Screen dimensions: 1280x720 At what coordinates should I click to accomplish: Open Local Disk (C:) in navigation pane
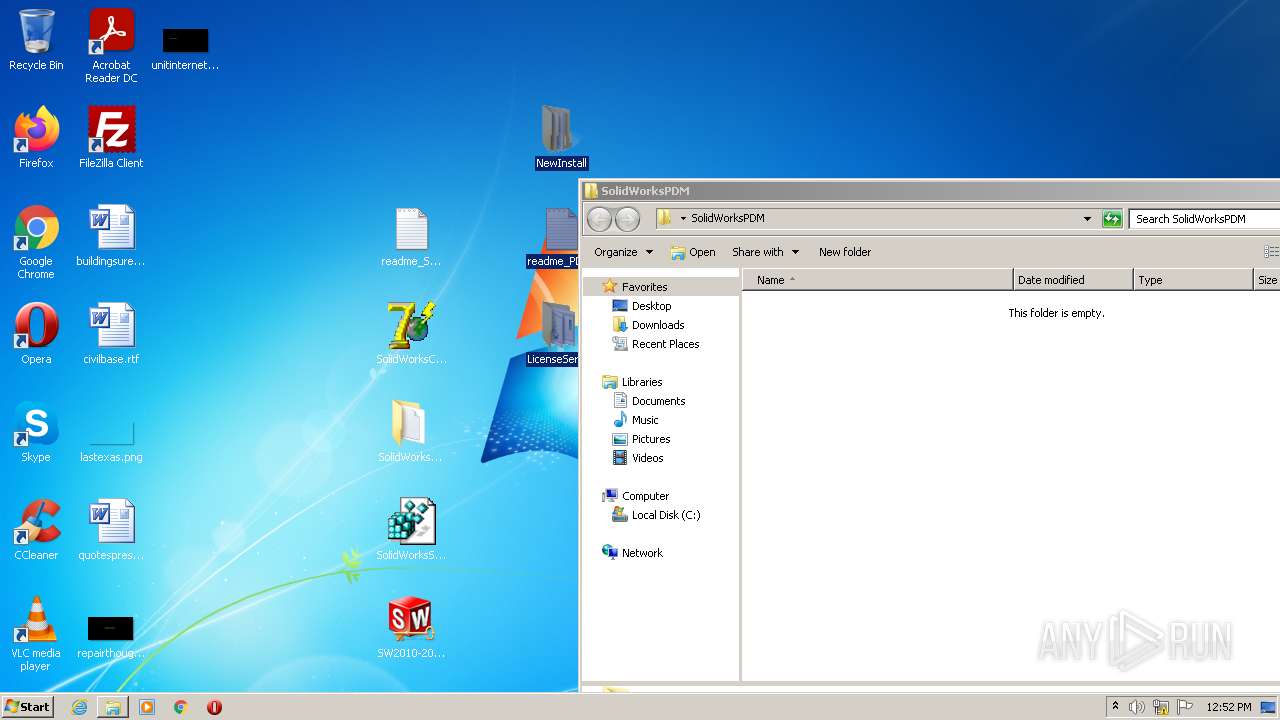coord(665,515)
